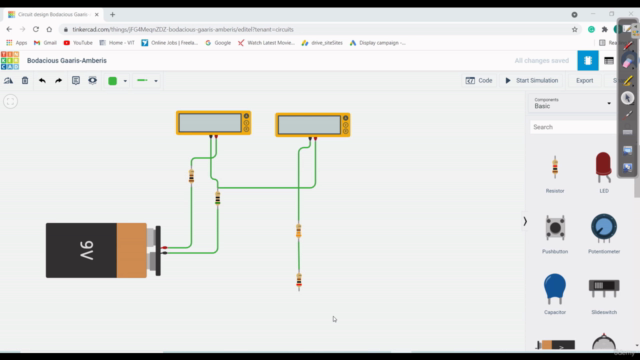Select the green wire type line
This screenshot has height=360, width=640.
click(x=142, y=80)
